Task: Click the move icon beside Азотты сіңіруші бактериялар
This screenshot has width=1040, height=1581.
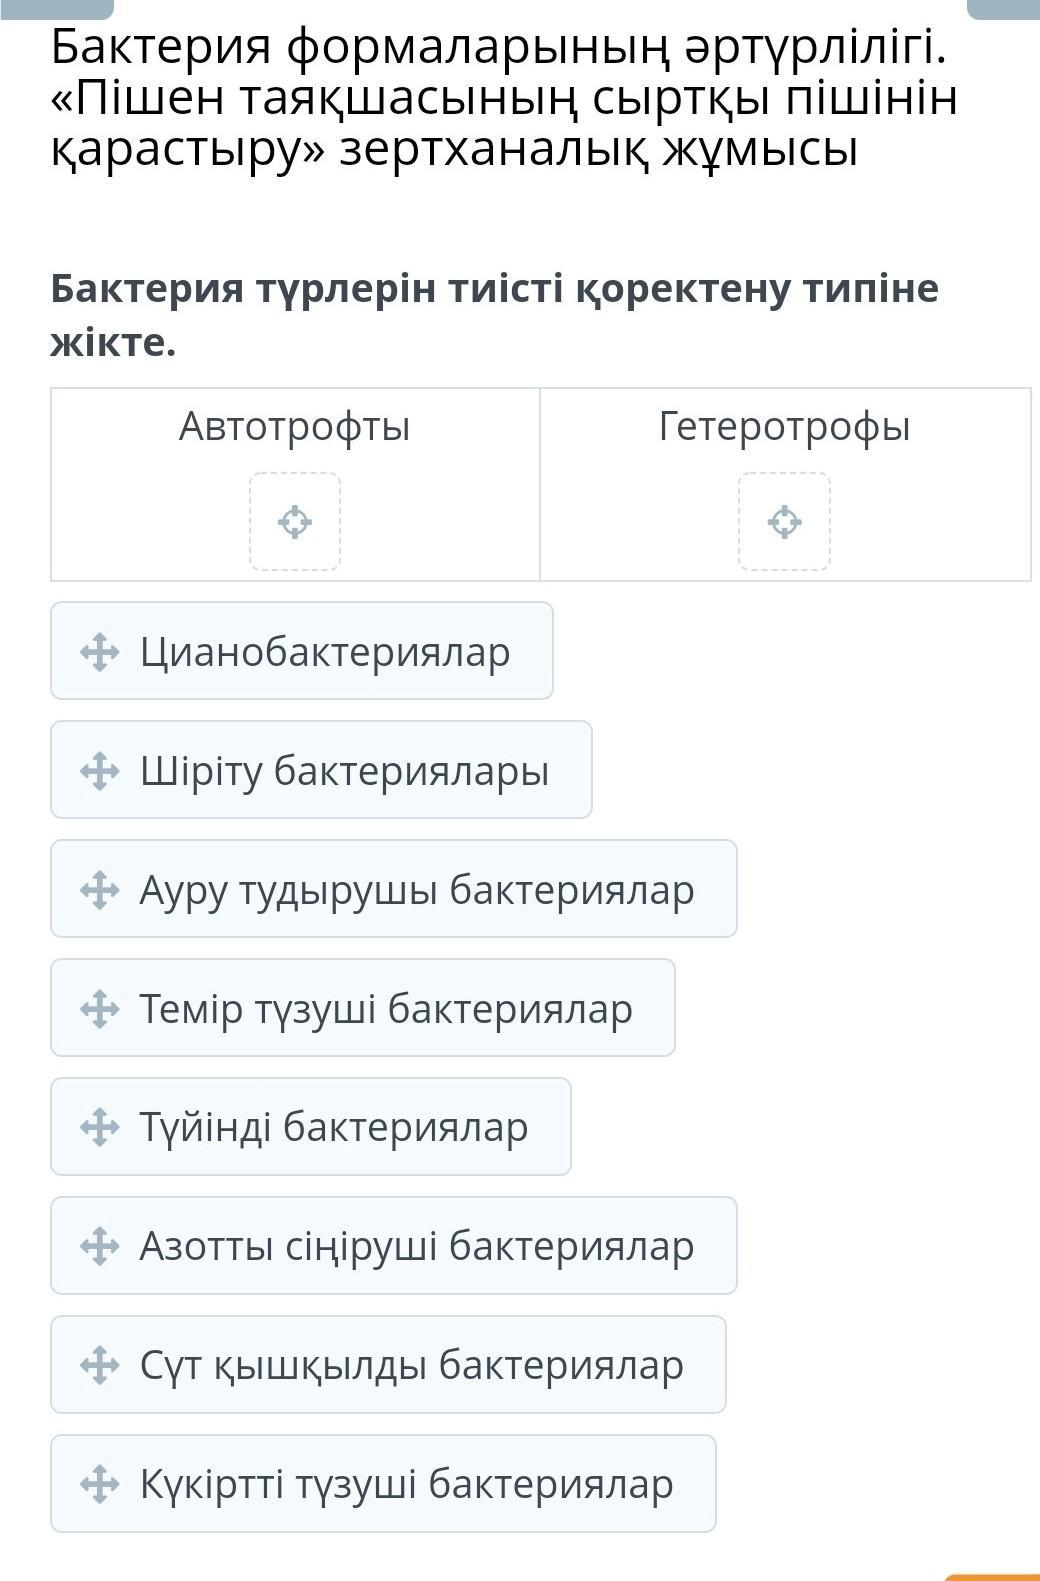Action: (99, 1246)
